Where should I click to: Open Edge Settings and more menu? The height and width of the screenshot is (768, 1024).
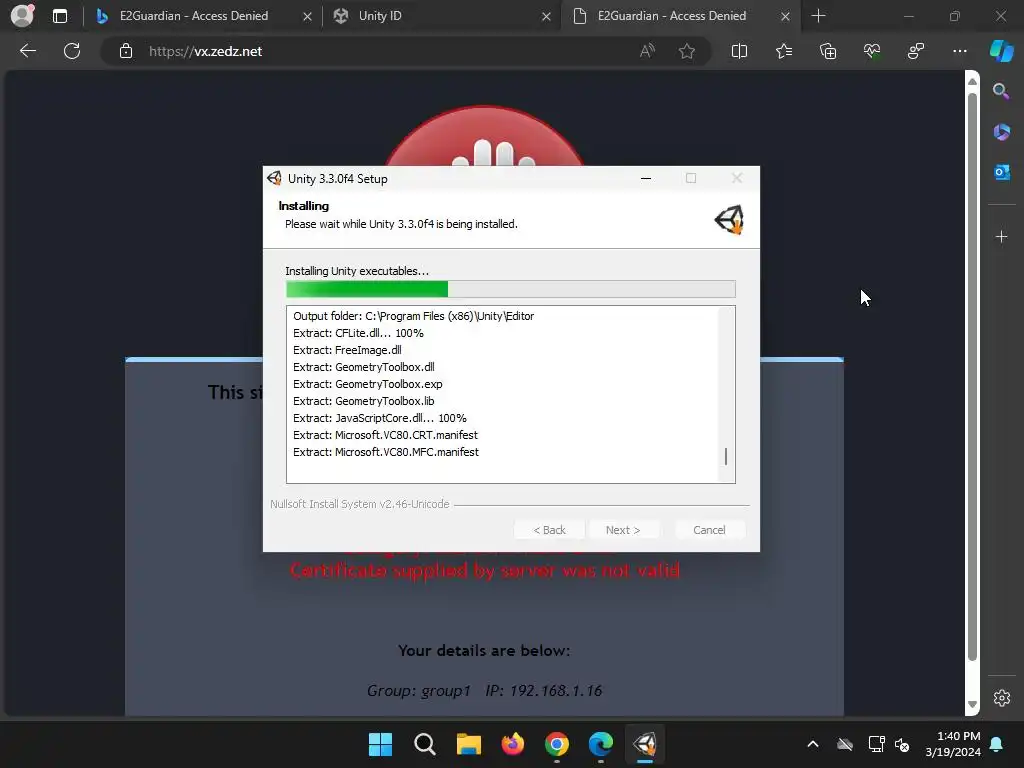(x=960, y=51)
